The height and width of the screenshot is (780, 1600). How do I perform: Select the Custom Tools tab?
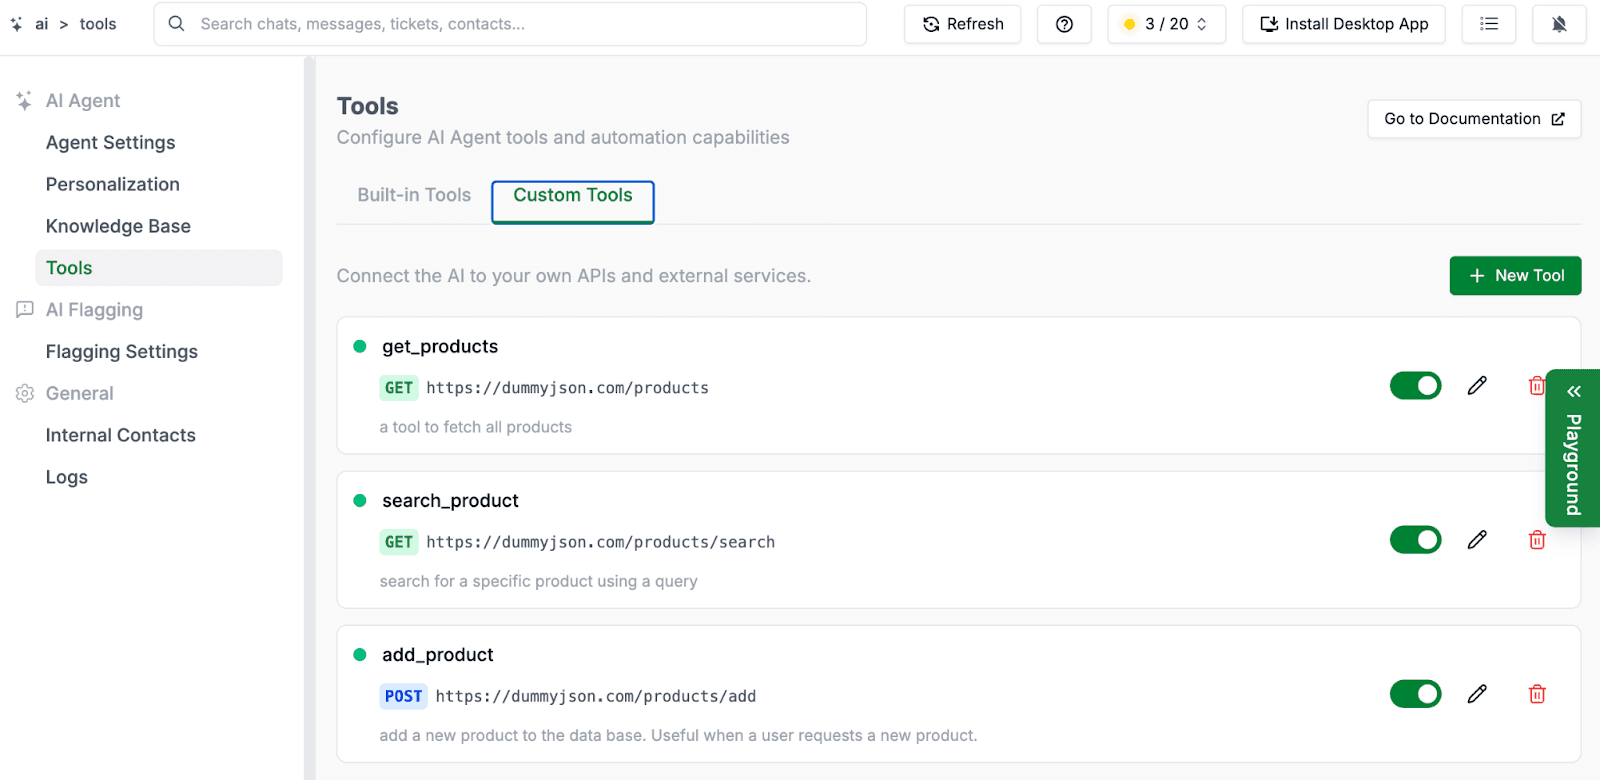click(573, 196)
